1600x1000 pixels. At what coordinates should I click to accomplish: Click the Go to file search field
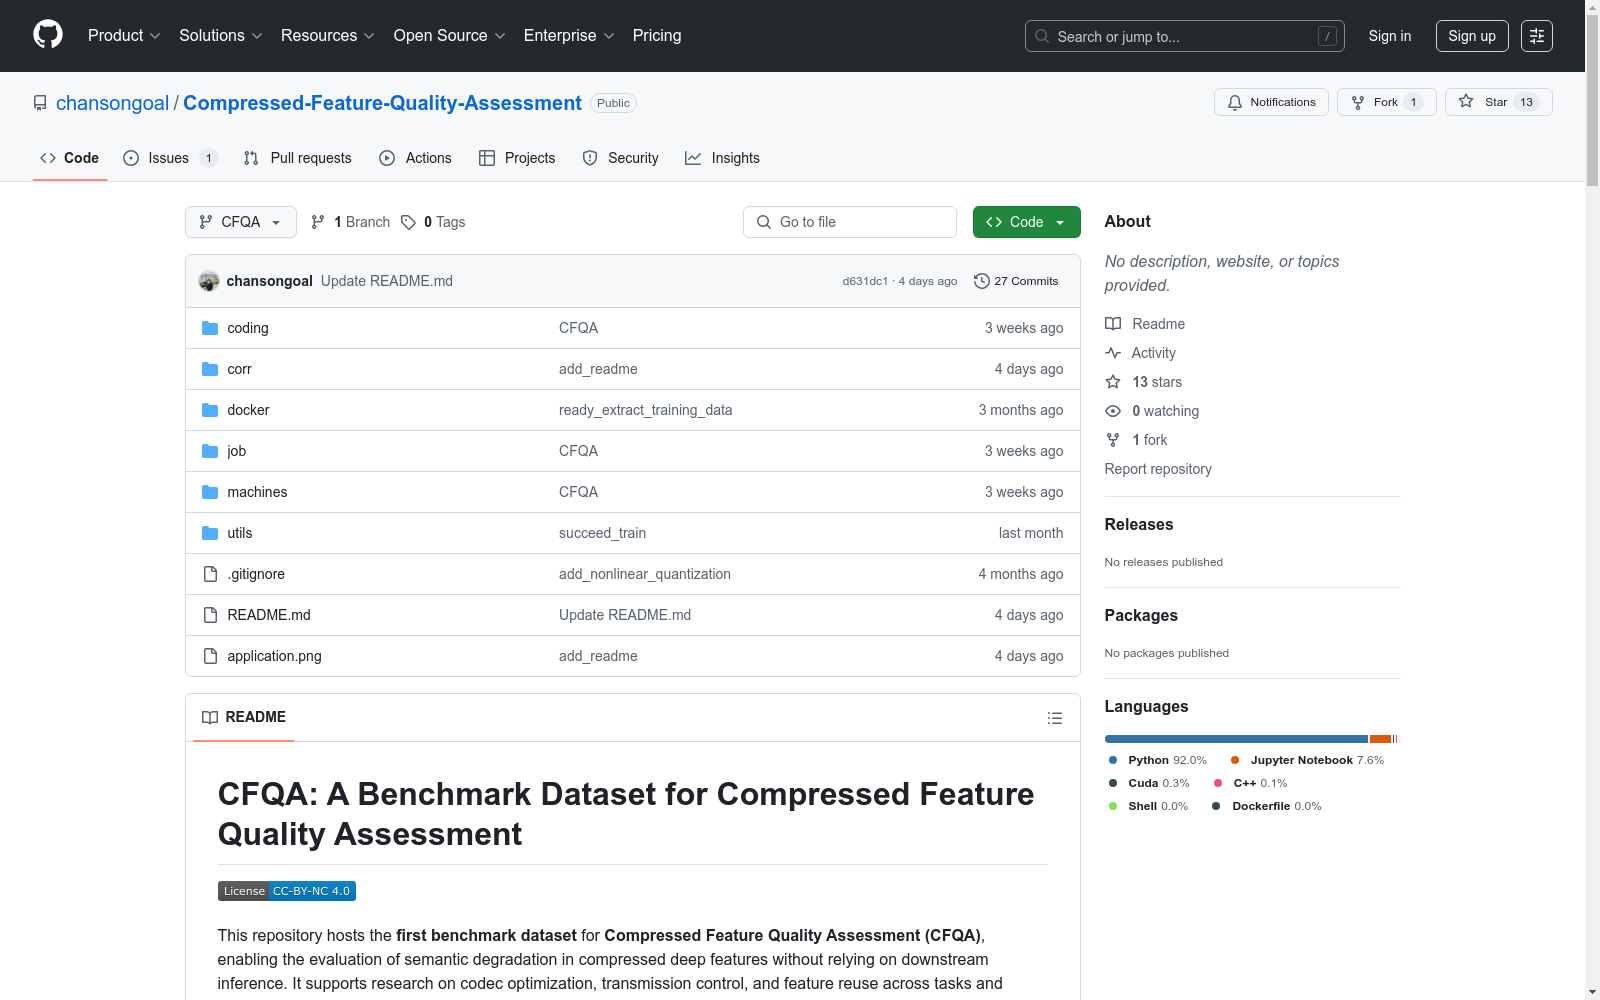[x=850, y=222]
